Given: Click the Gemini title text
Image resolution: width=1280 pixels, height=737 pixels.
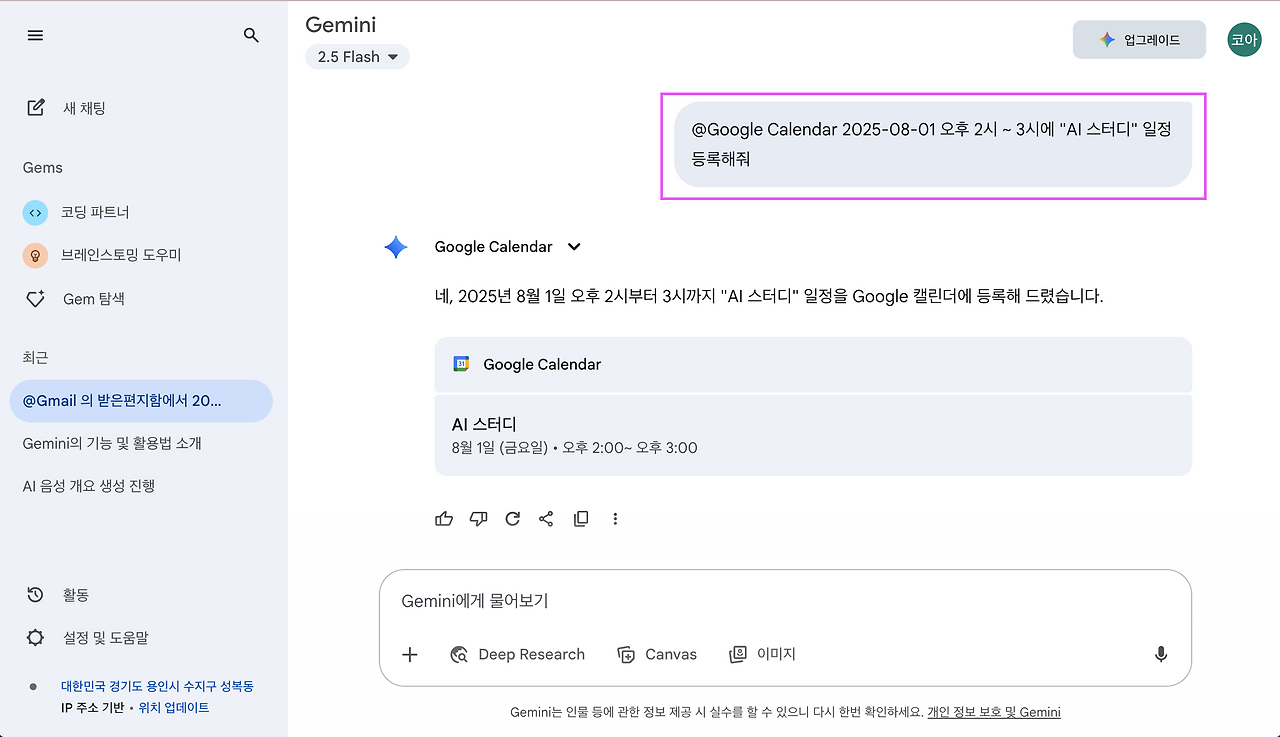Looking at the screenshot, I should point(341,24).
